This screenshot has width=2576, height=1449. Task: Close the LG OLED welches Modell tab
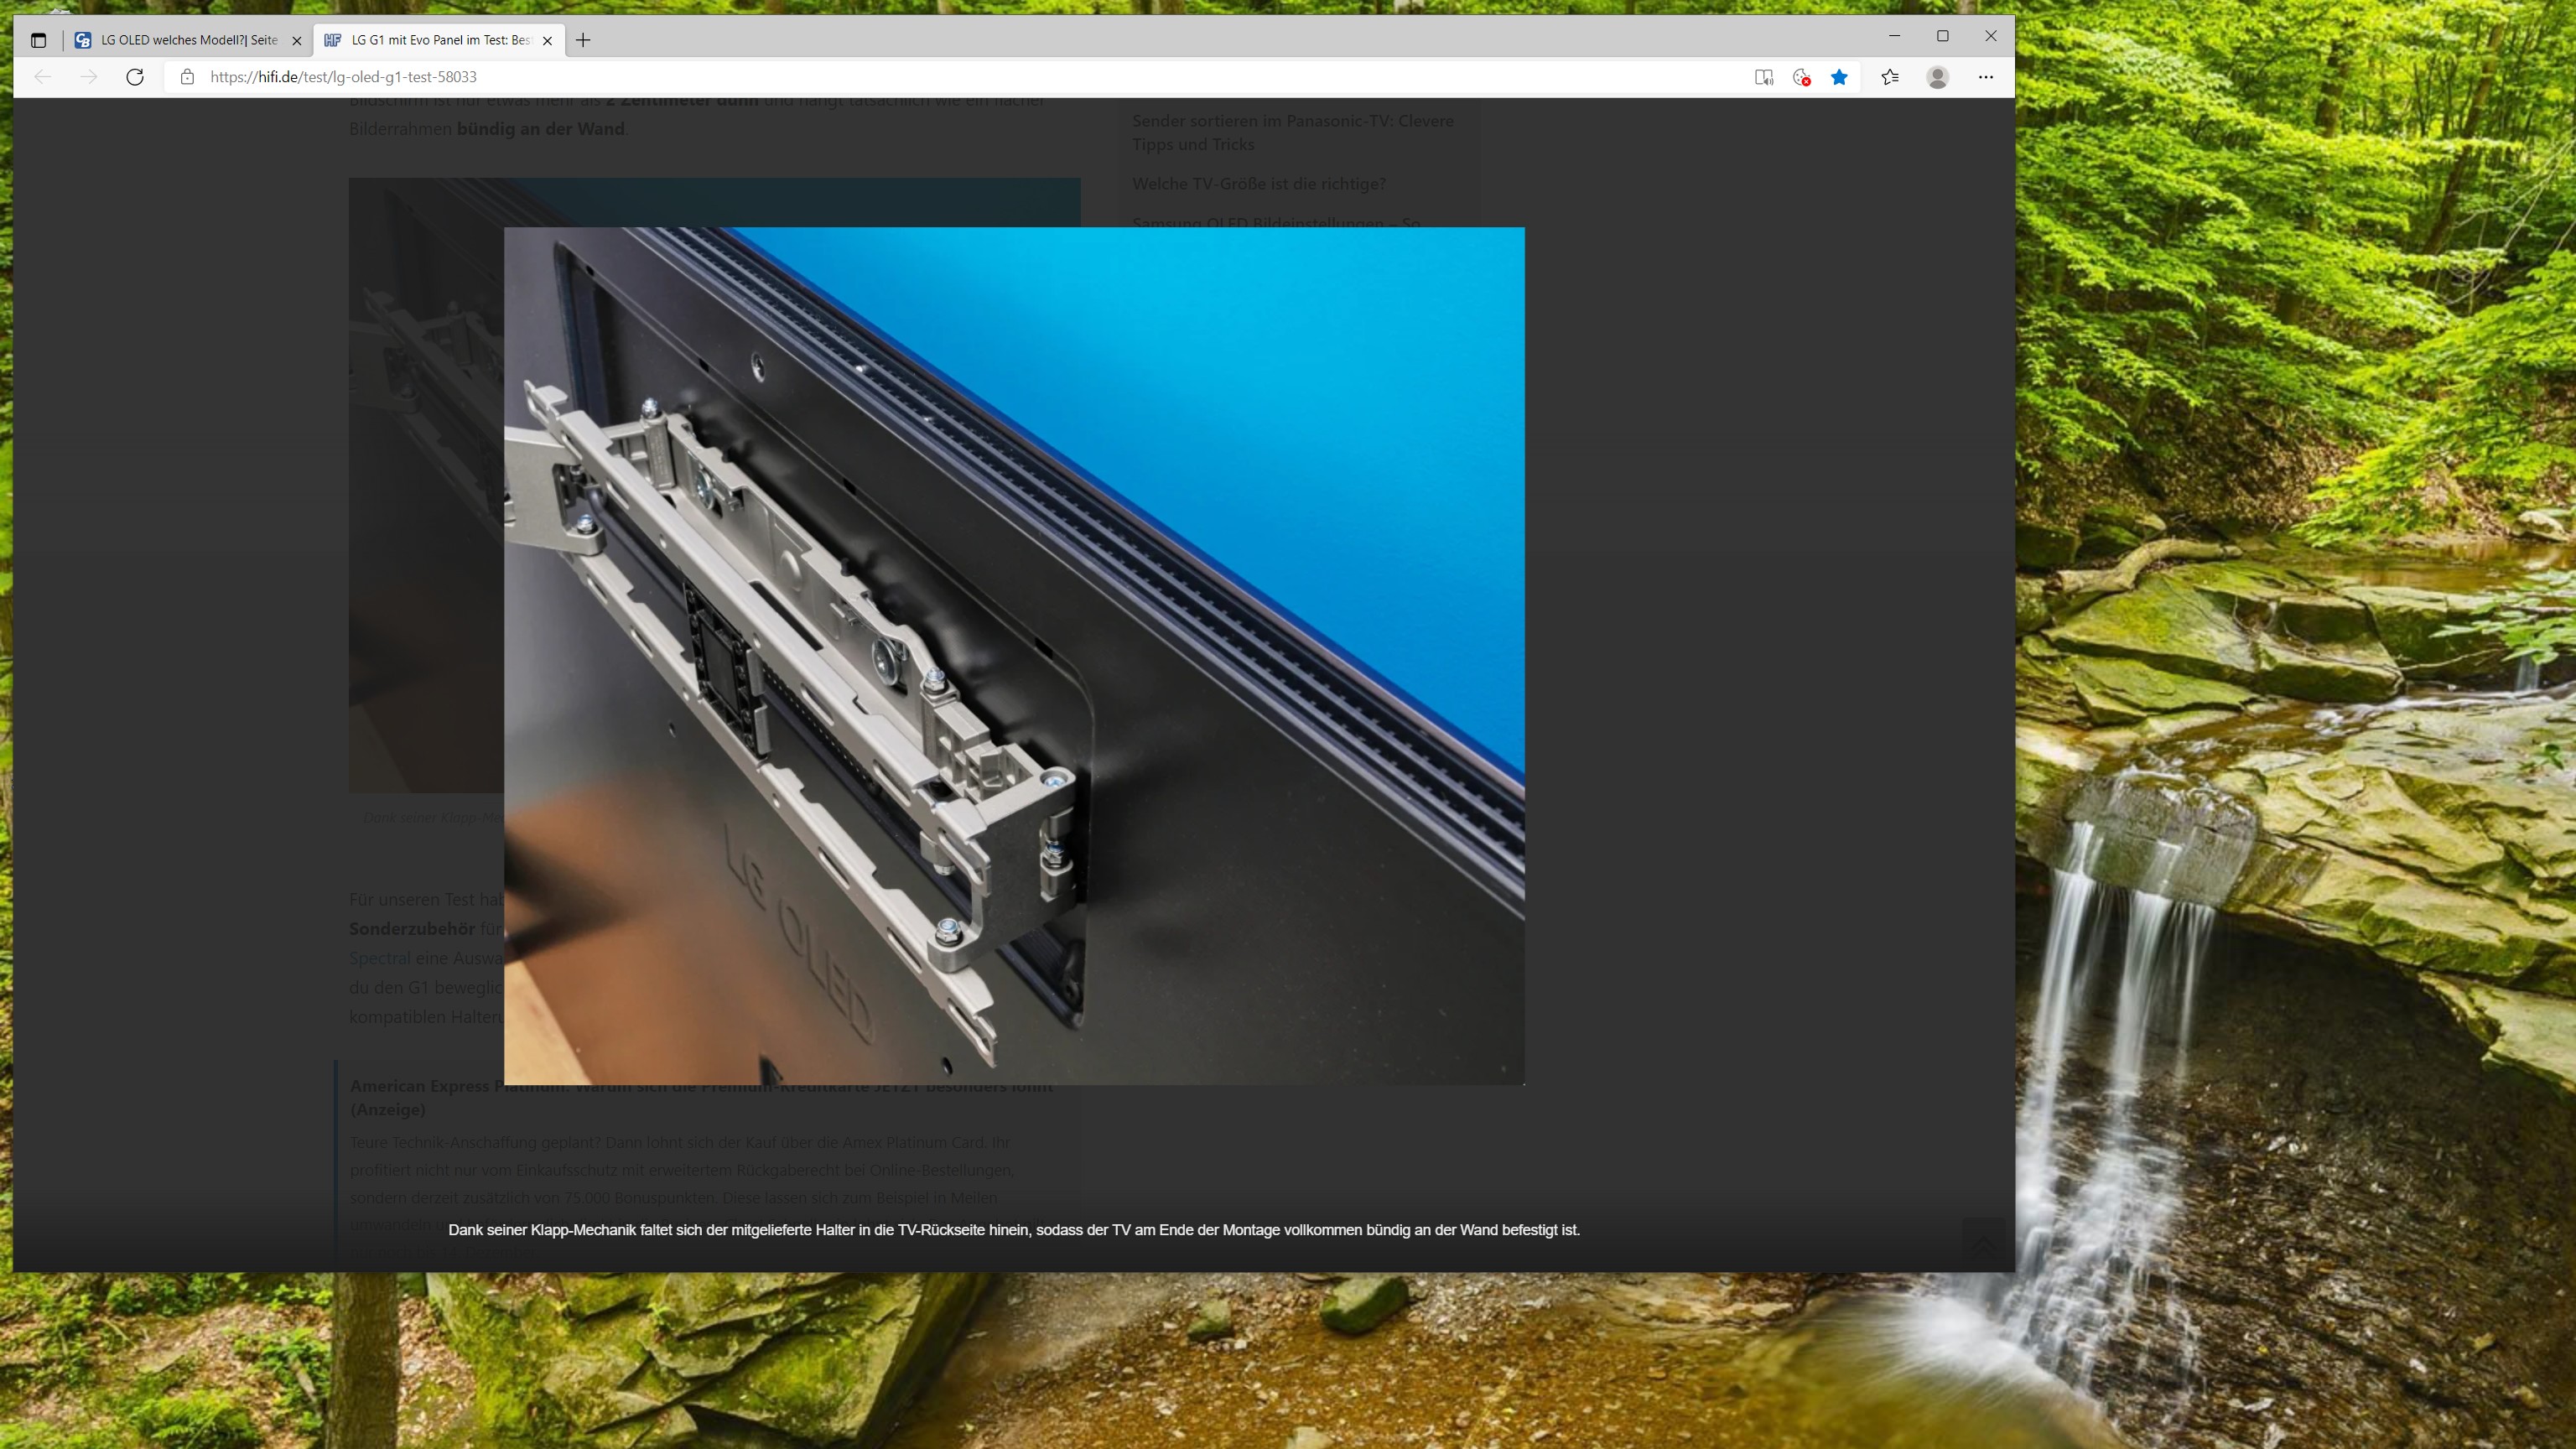tap(296, 41)
